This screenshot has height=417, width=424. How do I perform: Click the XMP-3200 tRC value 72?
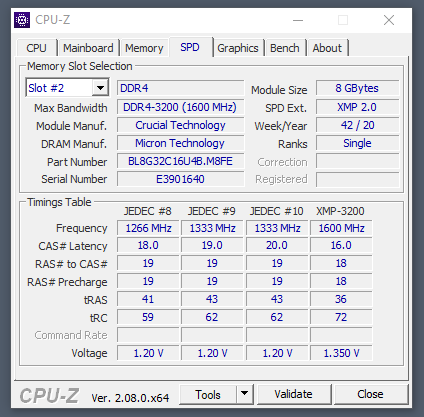tap(341, 317)
